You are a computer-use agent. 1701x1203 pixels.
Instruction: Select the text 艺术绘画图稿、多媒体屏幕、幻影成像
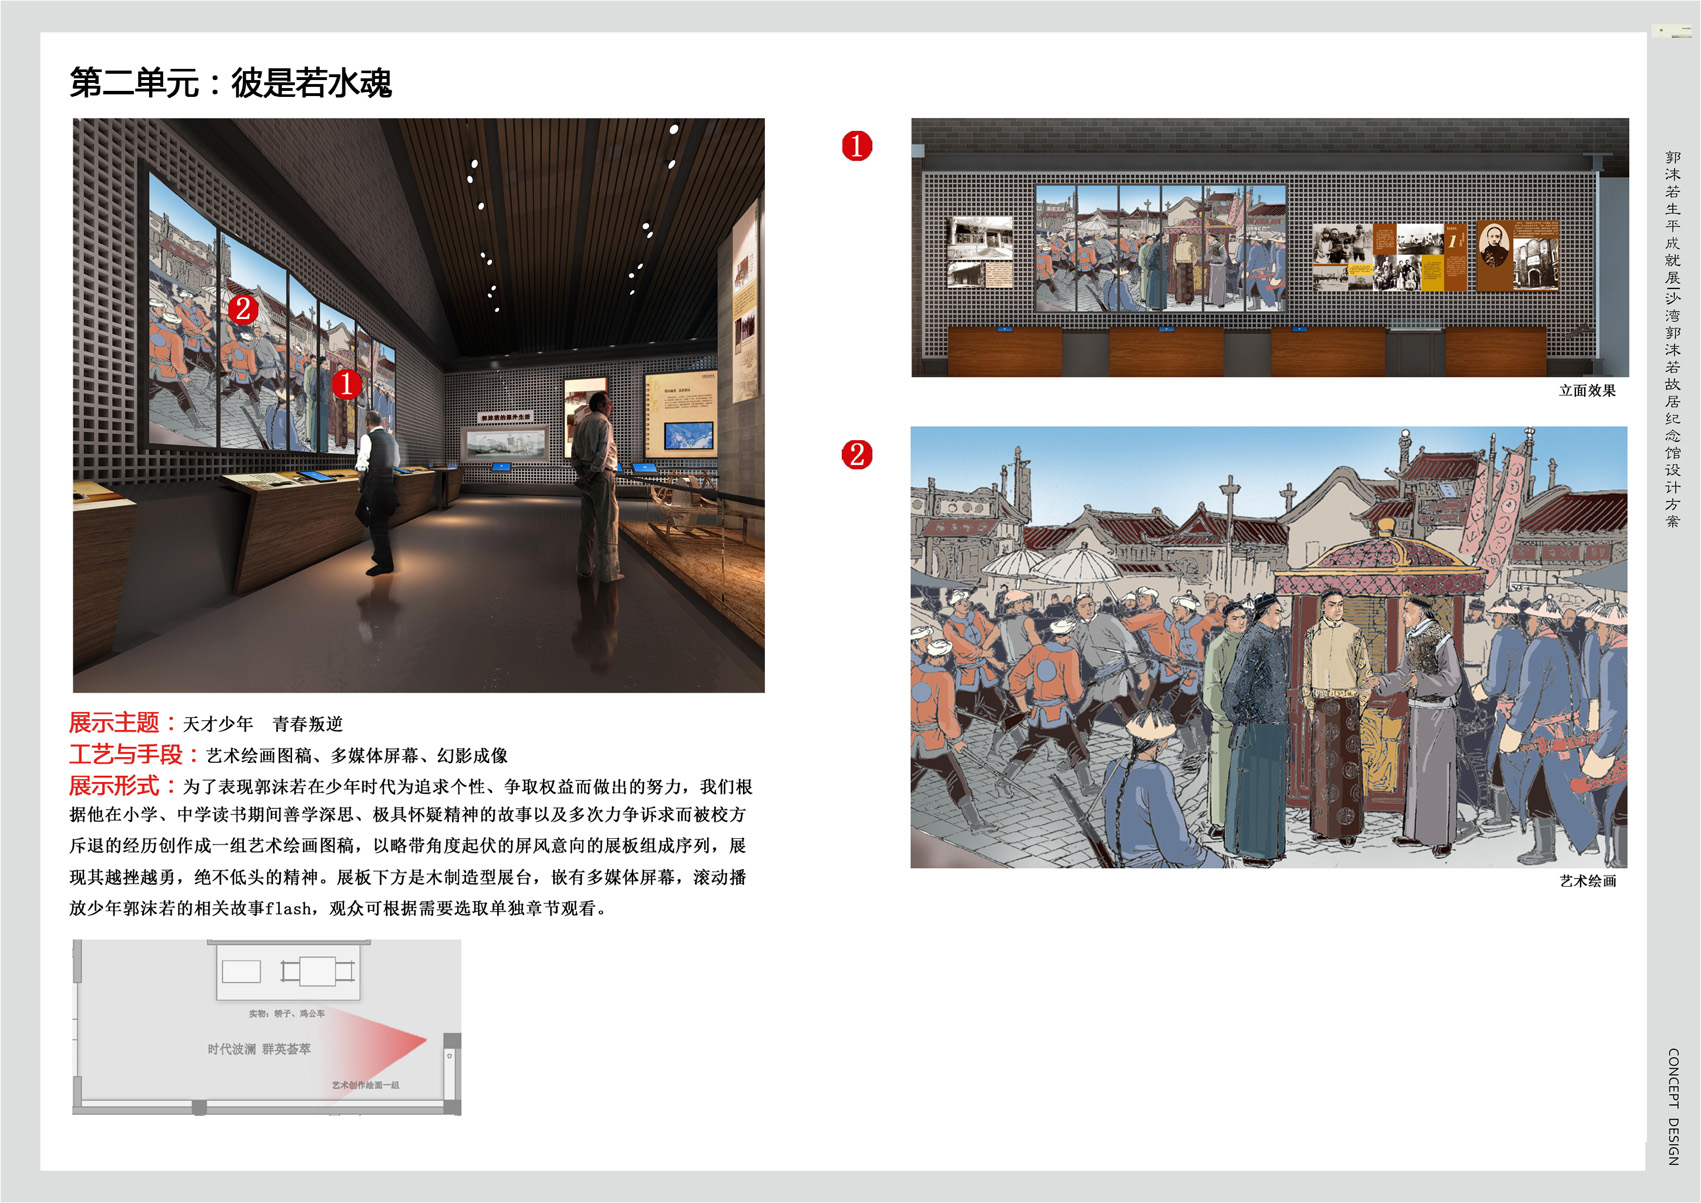pos(358,756)
